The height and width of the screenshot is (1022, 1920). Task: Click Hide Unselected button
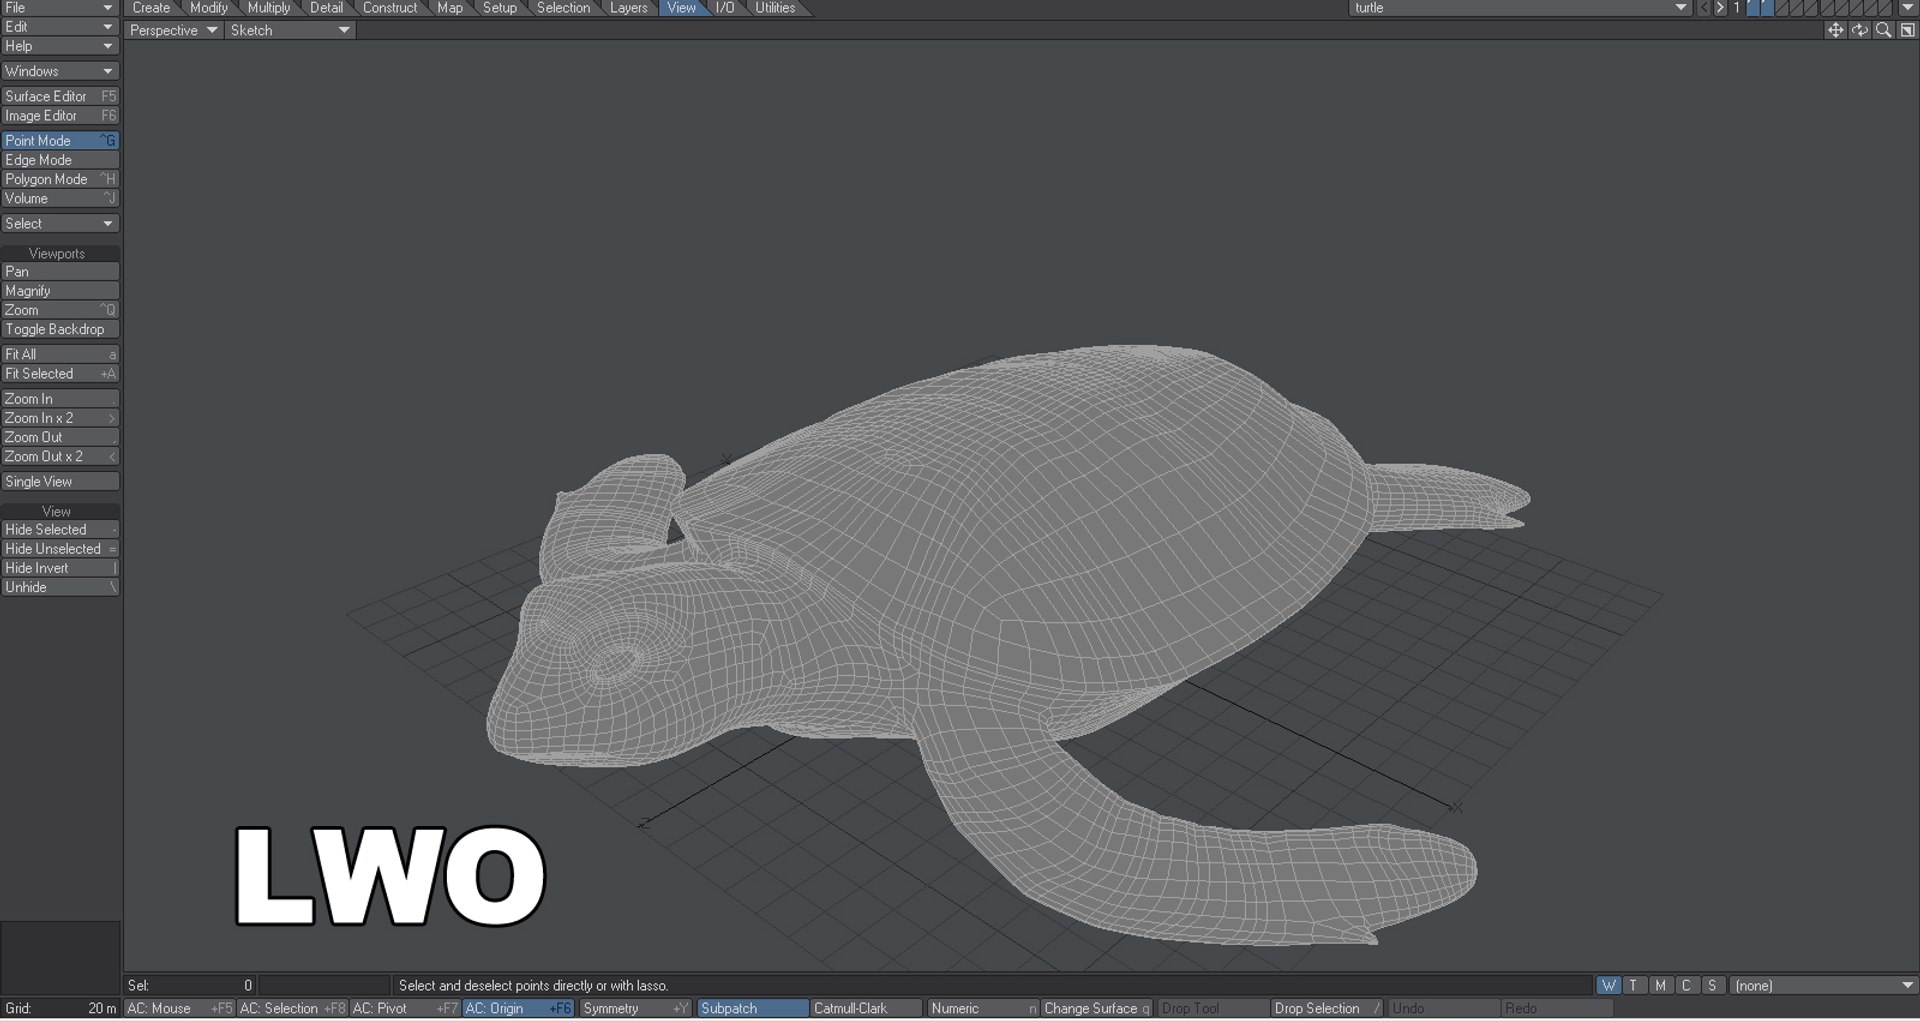pyautogui.click(x=59, y=548)
